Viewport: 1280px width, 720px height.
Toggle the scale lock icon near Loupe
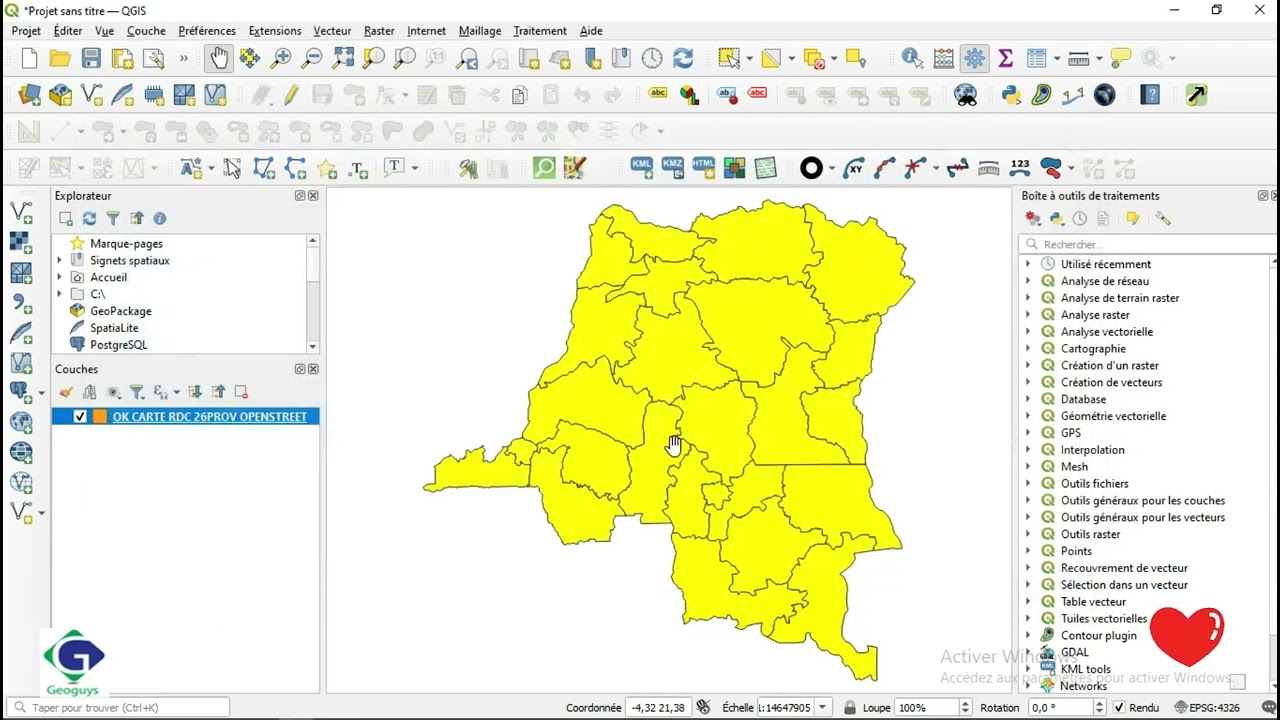point(850,707)
